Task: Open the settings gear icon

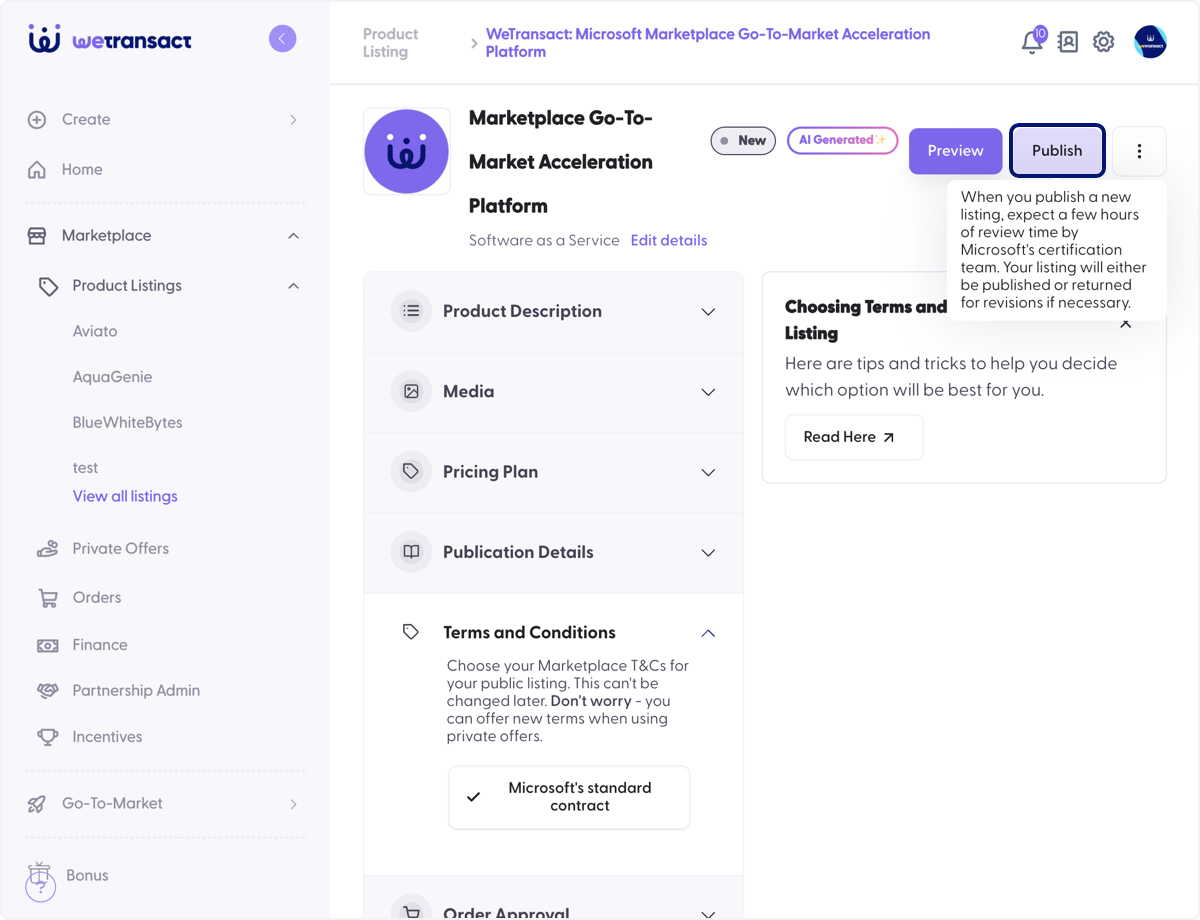Action: click(x=1103, y=42)
